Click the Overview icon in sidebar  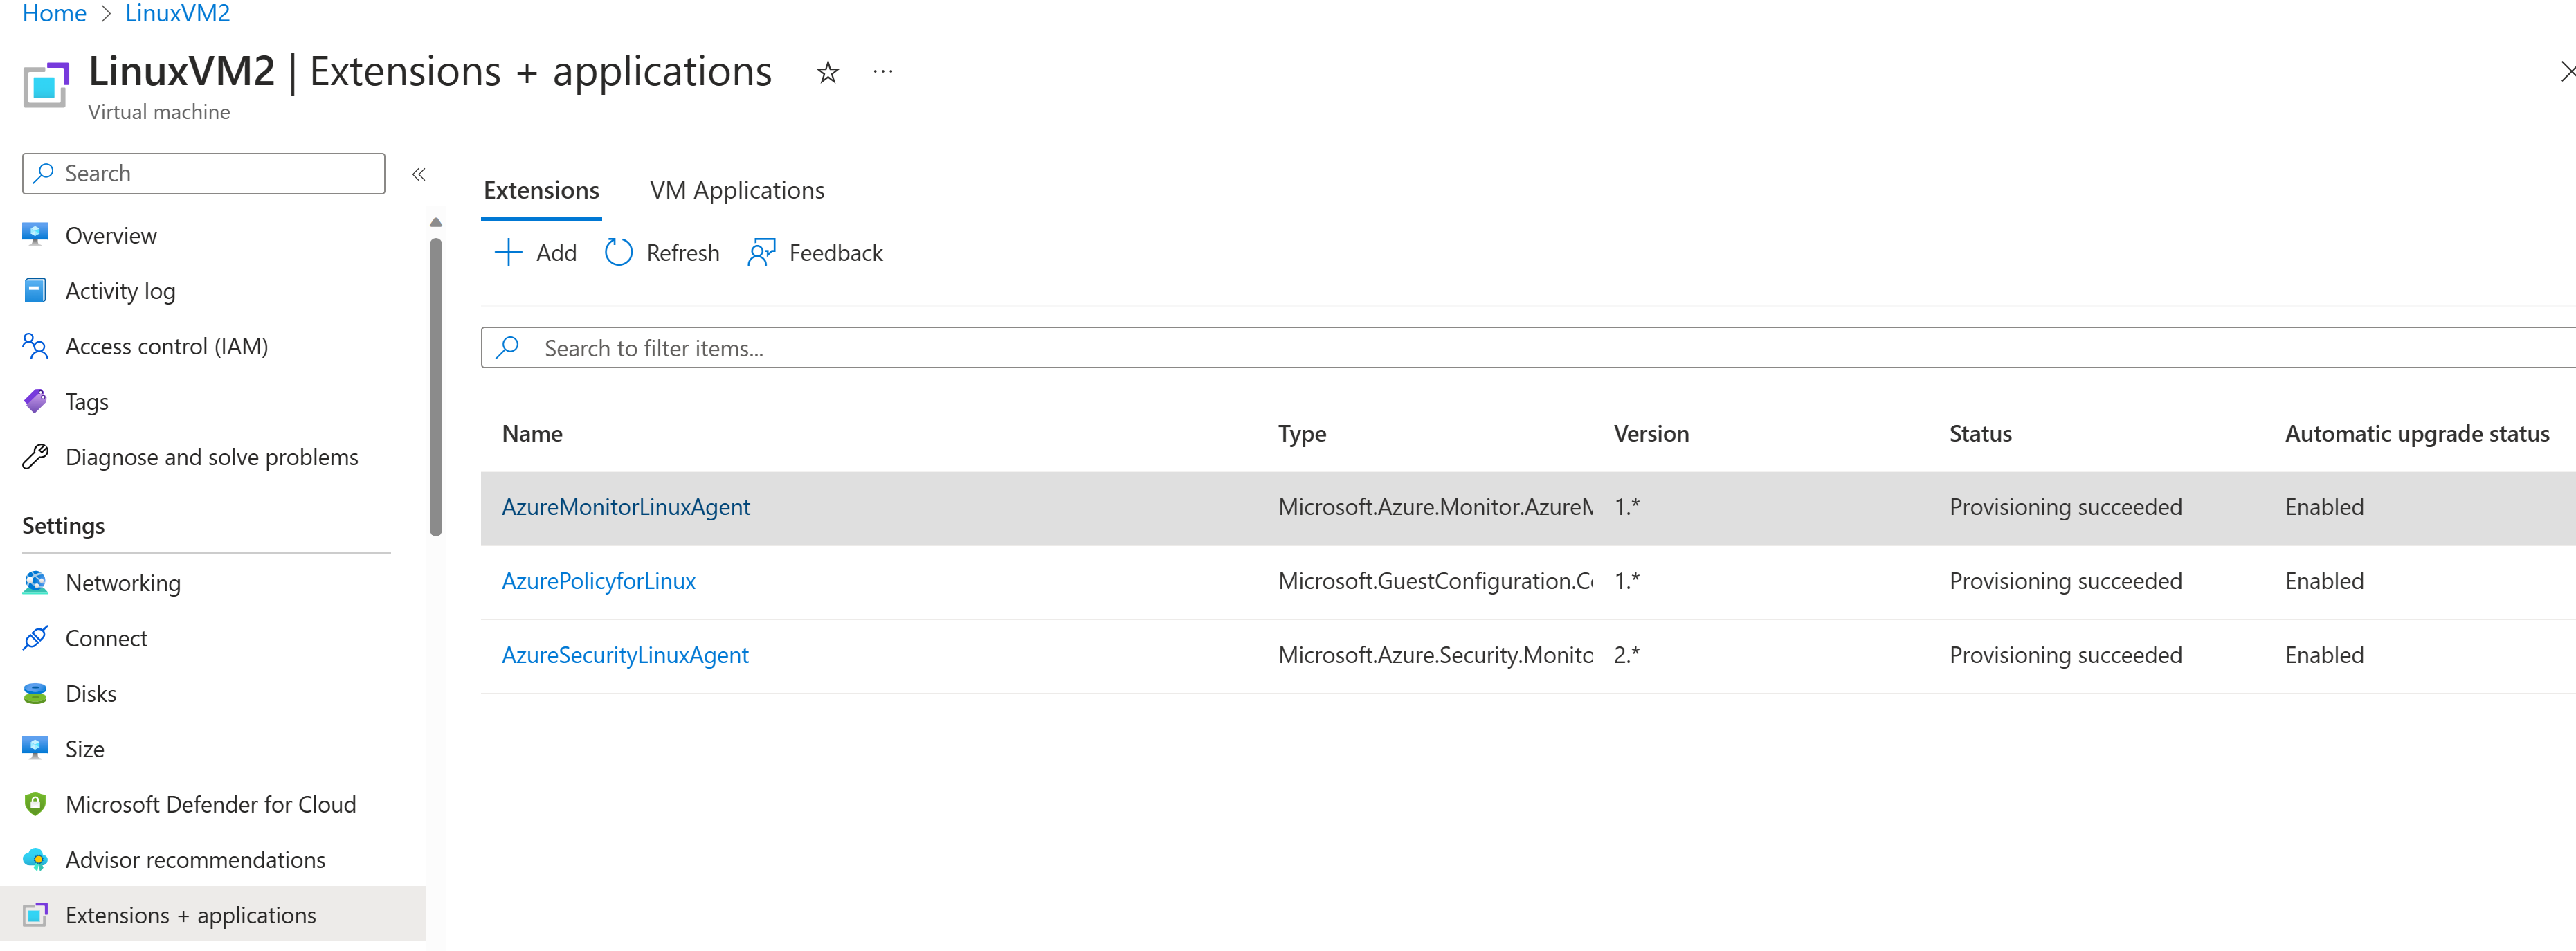[x=35, y=235]
